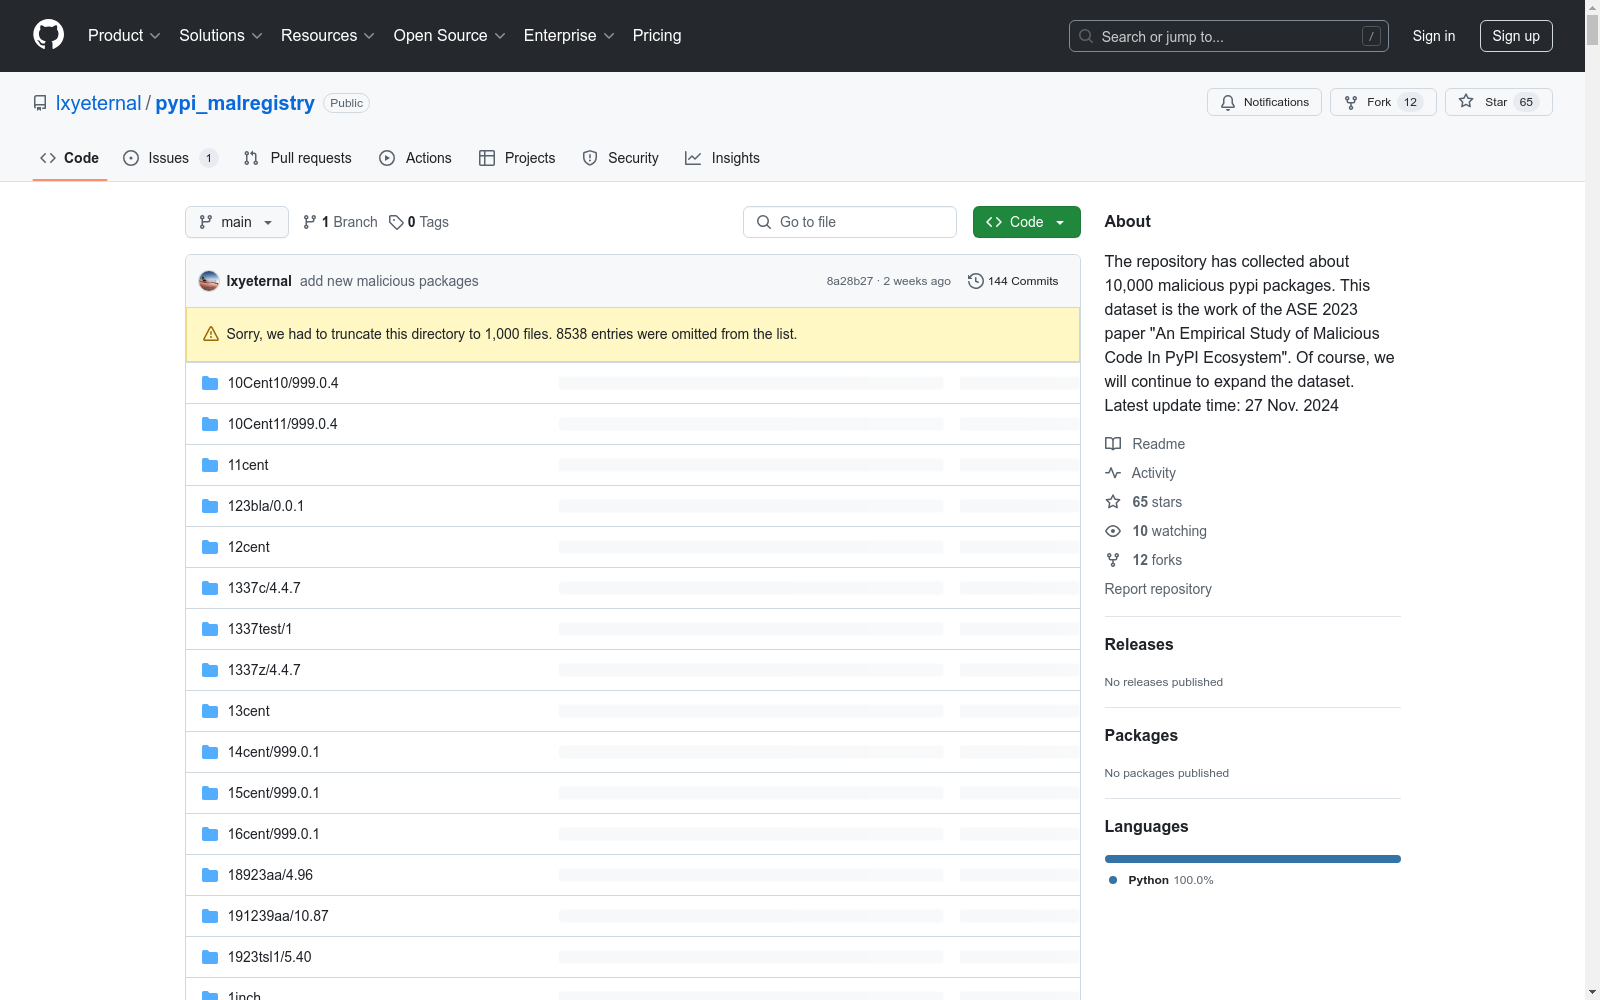Select the folder icon next to 1923tsl1/5.40

tap(210, 957)
